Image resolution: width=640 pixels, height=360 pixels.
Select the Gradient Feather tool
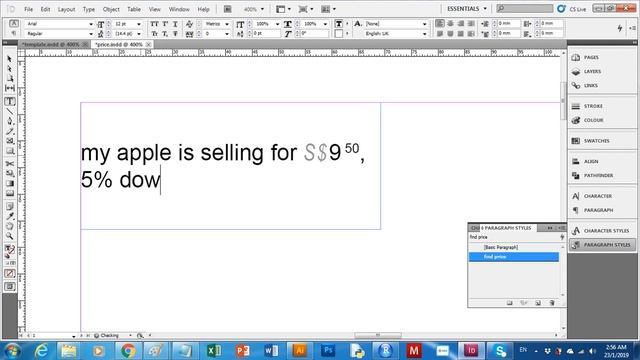pos(10,193)
